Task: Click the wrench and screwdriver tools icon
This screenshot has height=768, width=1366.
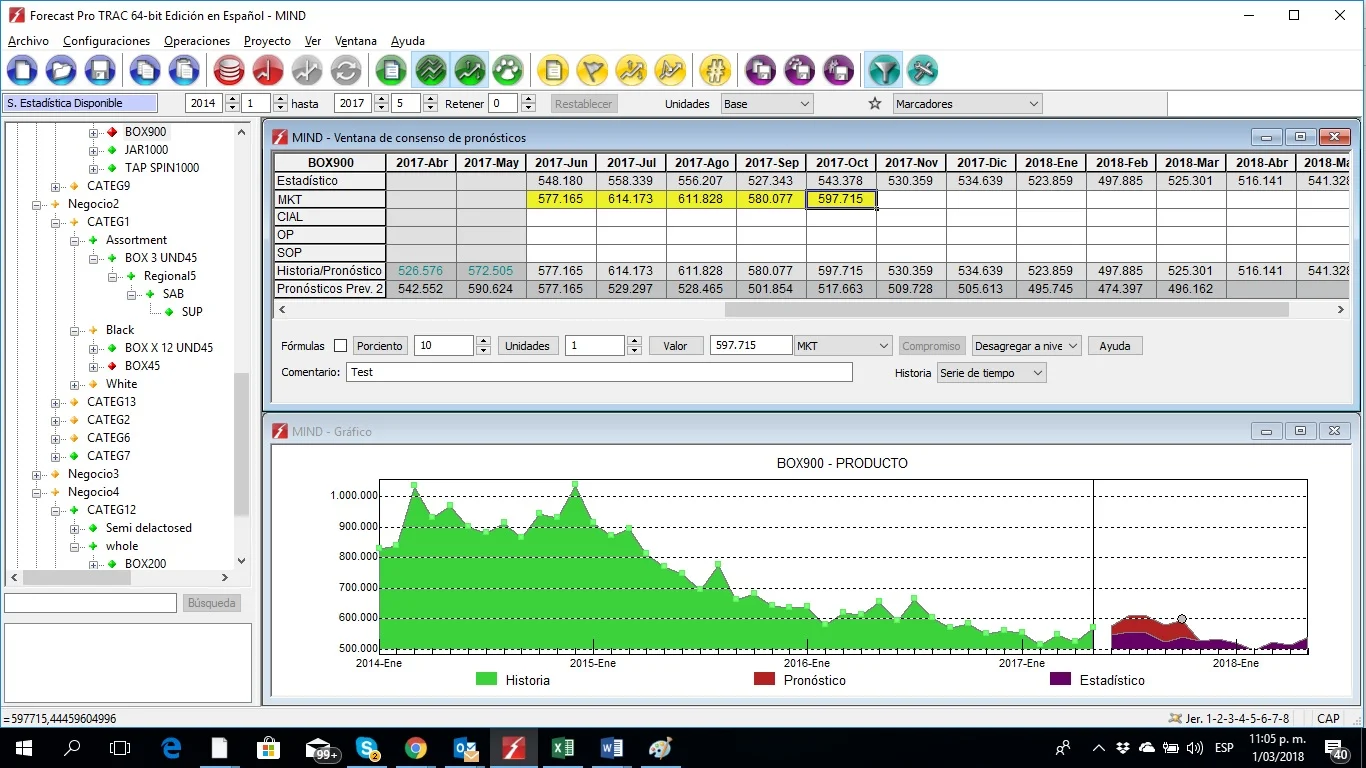Action: tap(922, 71)
